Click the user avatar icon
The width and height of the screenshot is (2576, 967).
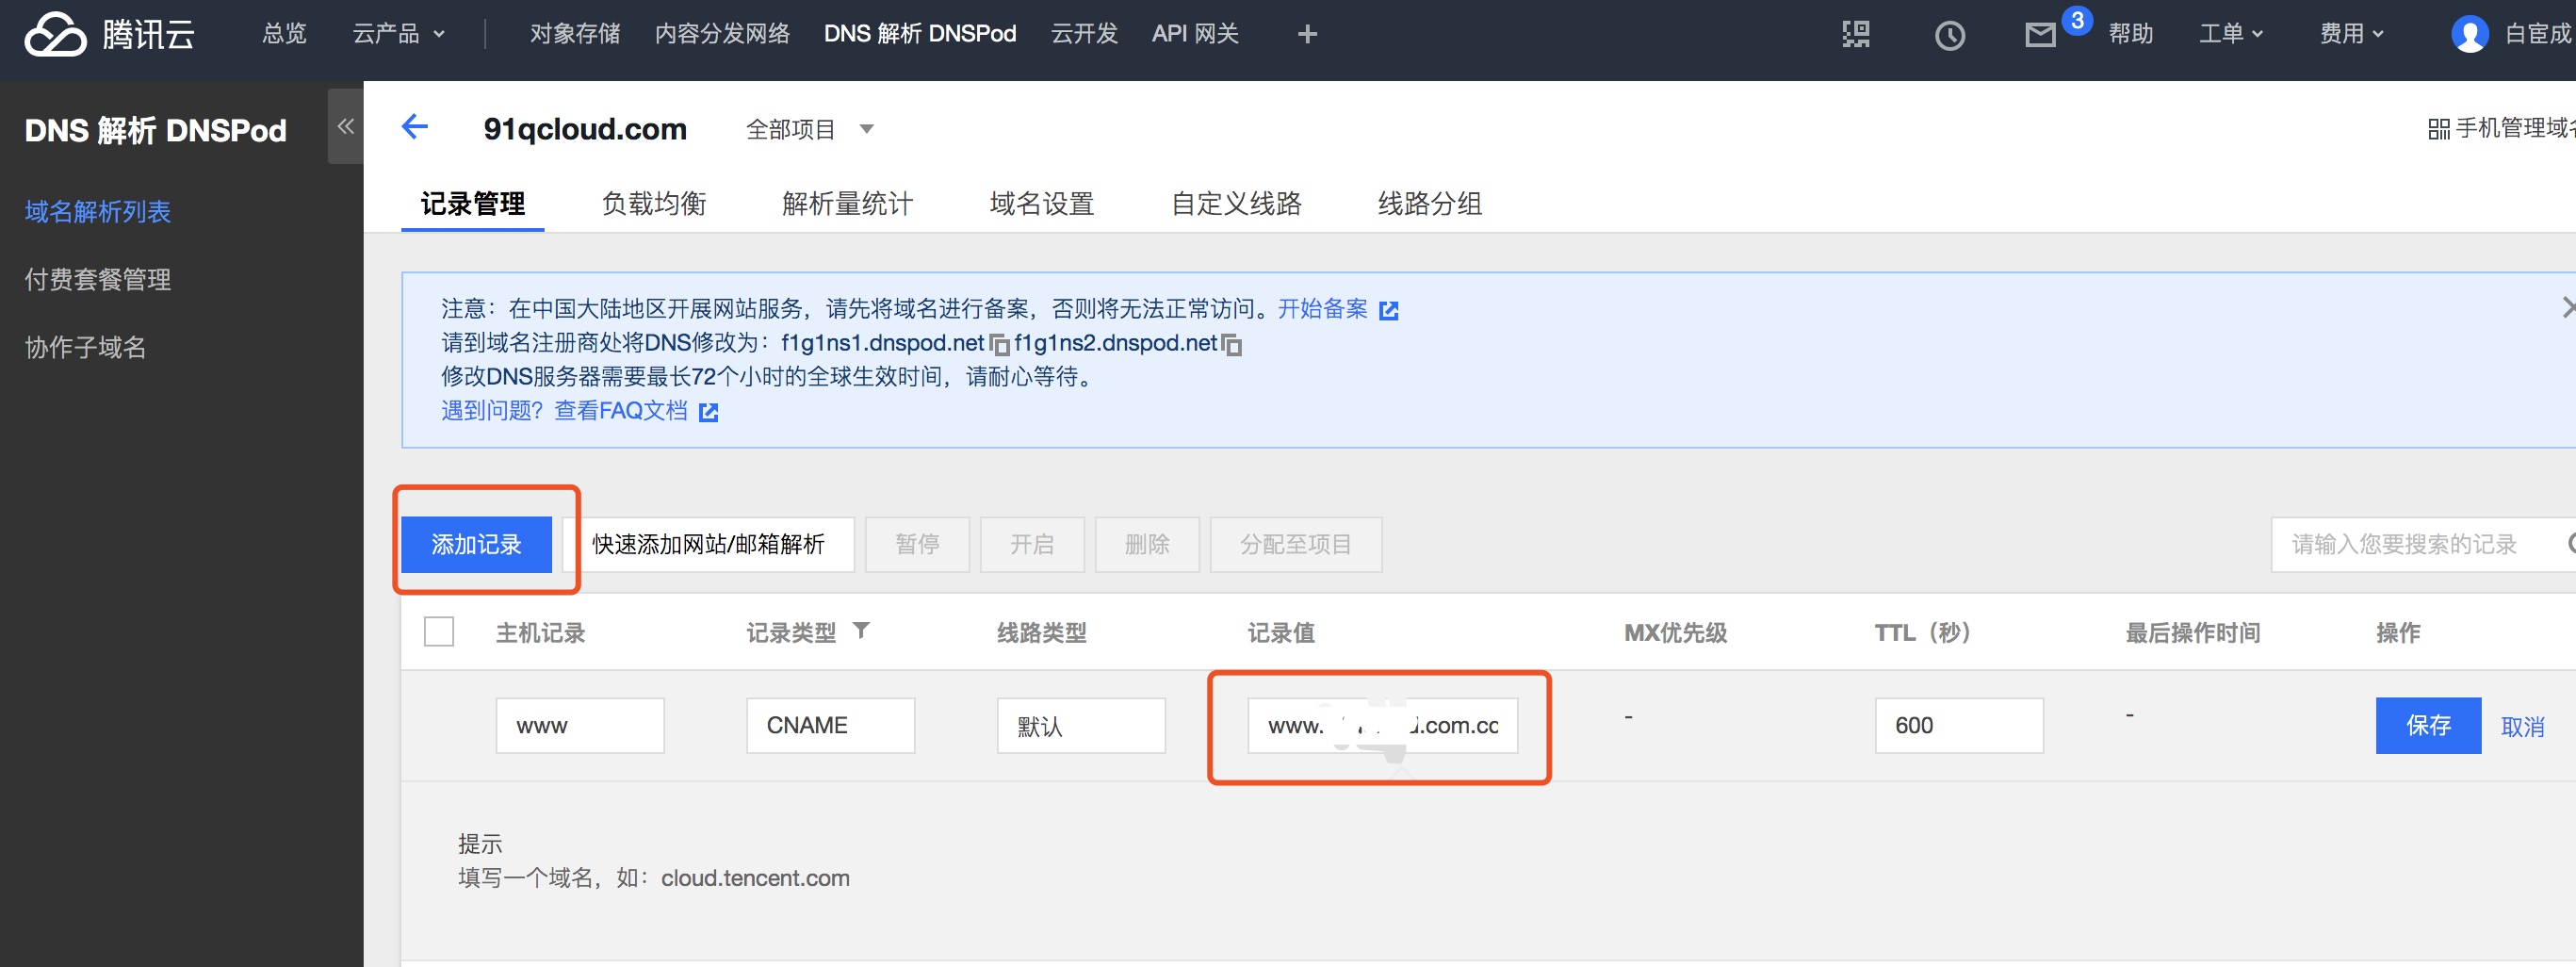(2470, 35)
